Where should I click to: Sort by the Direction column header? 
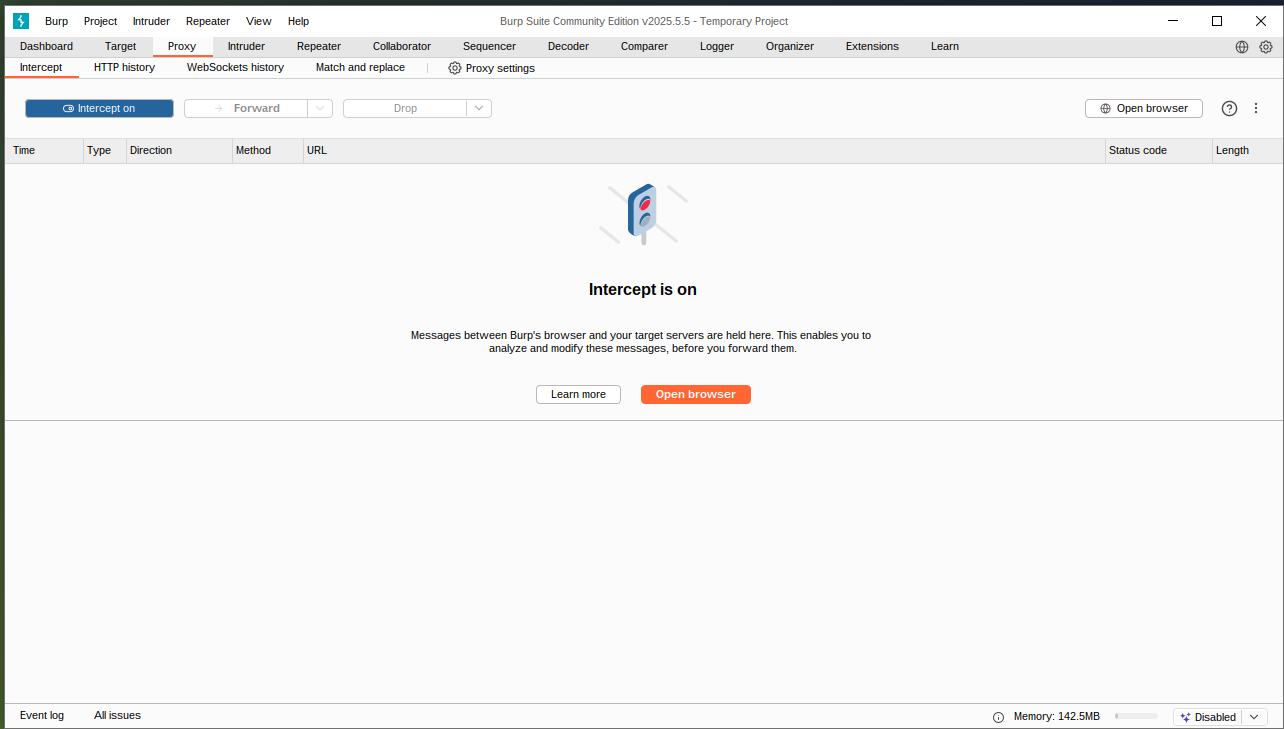tap(179, 151)
